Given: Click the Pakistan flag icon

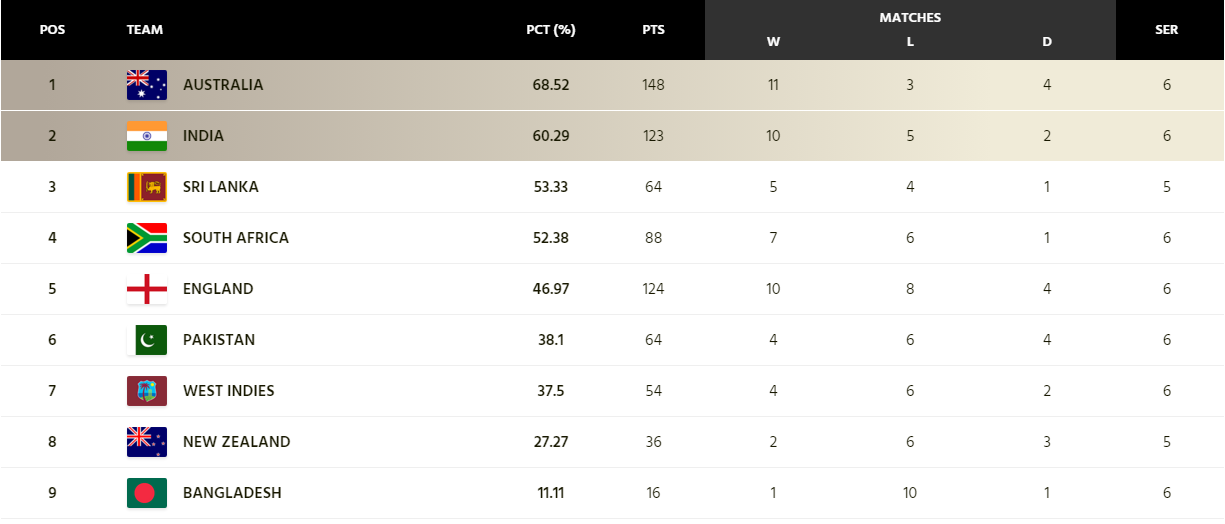Looking at the screenshot, I should 147,340.
